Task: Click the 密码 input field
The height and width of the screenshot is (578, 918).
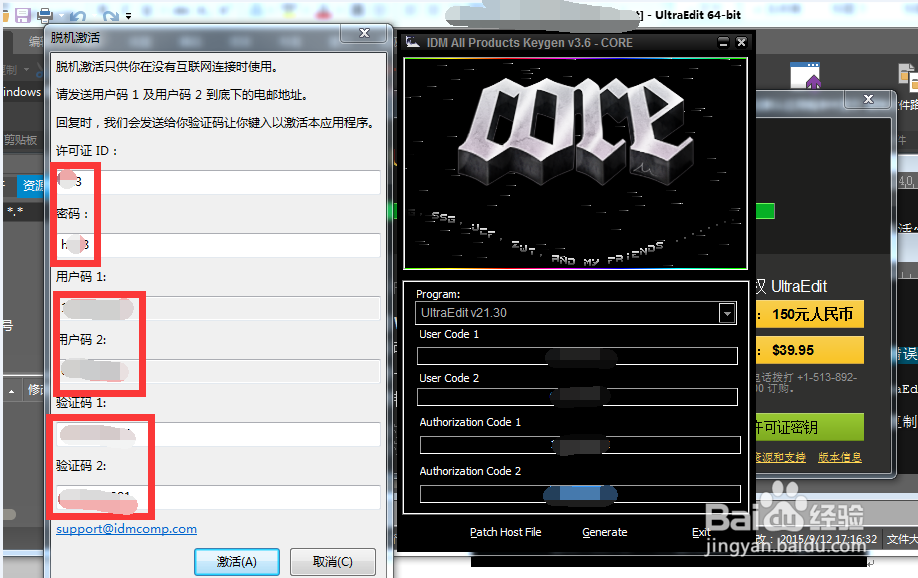Action: [x=218, y=245]
